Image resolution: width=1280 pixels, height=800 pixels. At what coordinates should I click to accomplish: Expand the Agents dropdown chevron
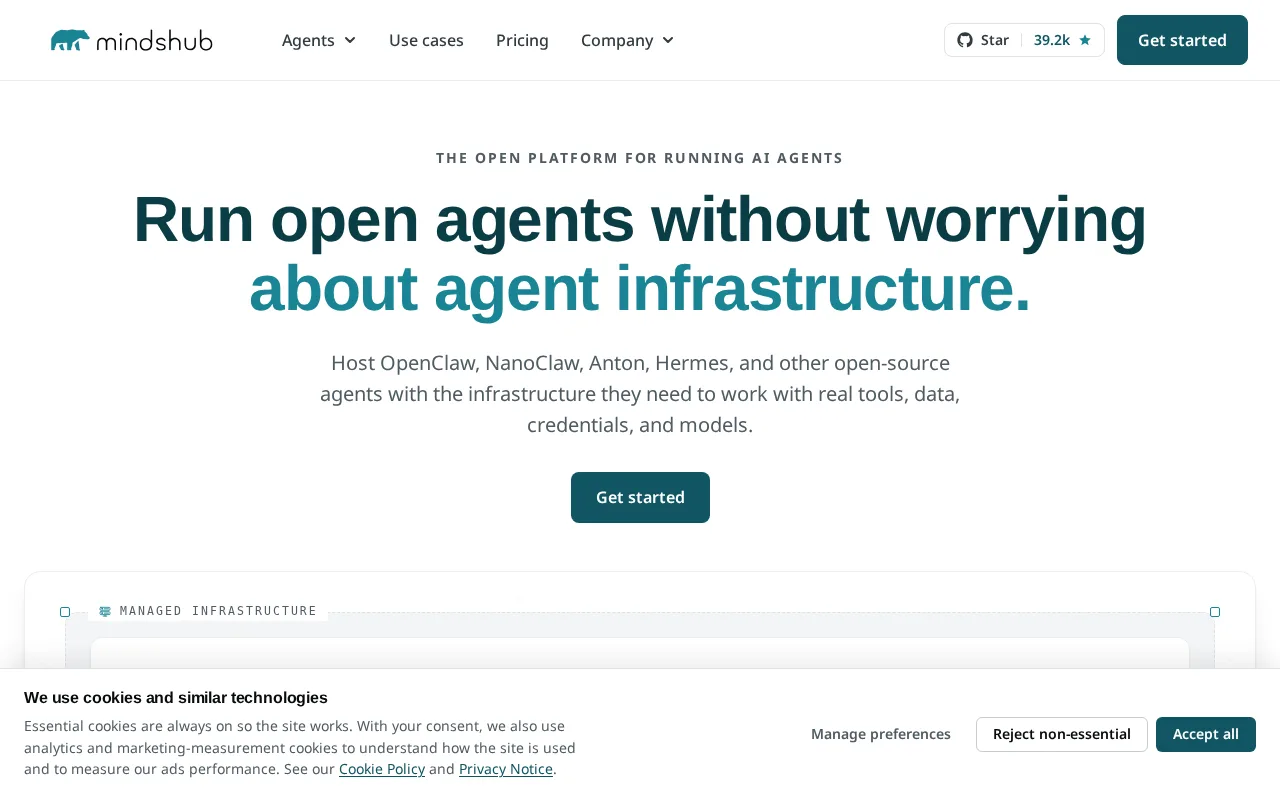coord(350,40)
